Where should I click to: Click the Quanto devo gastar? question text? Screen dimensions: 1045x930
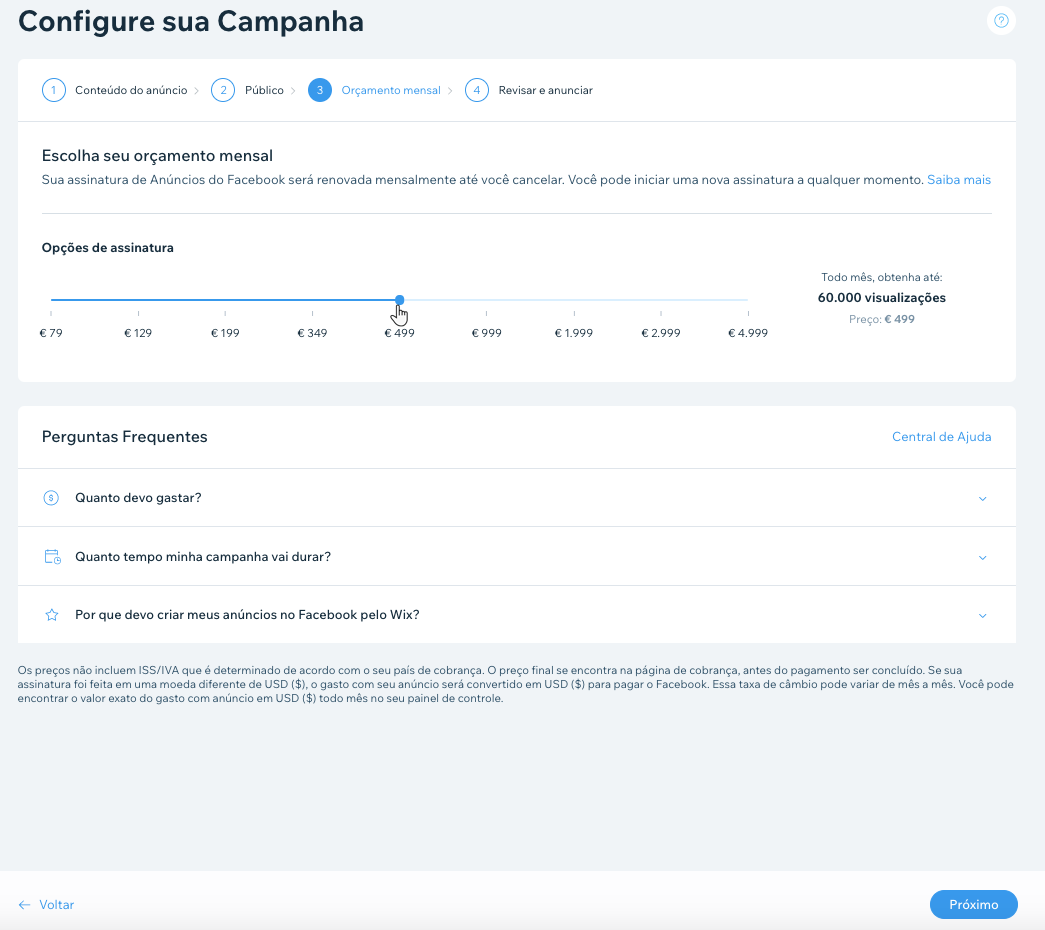(x=138, y=498)
